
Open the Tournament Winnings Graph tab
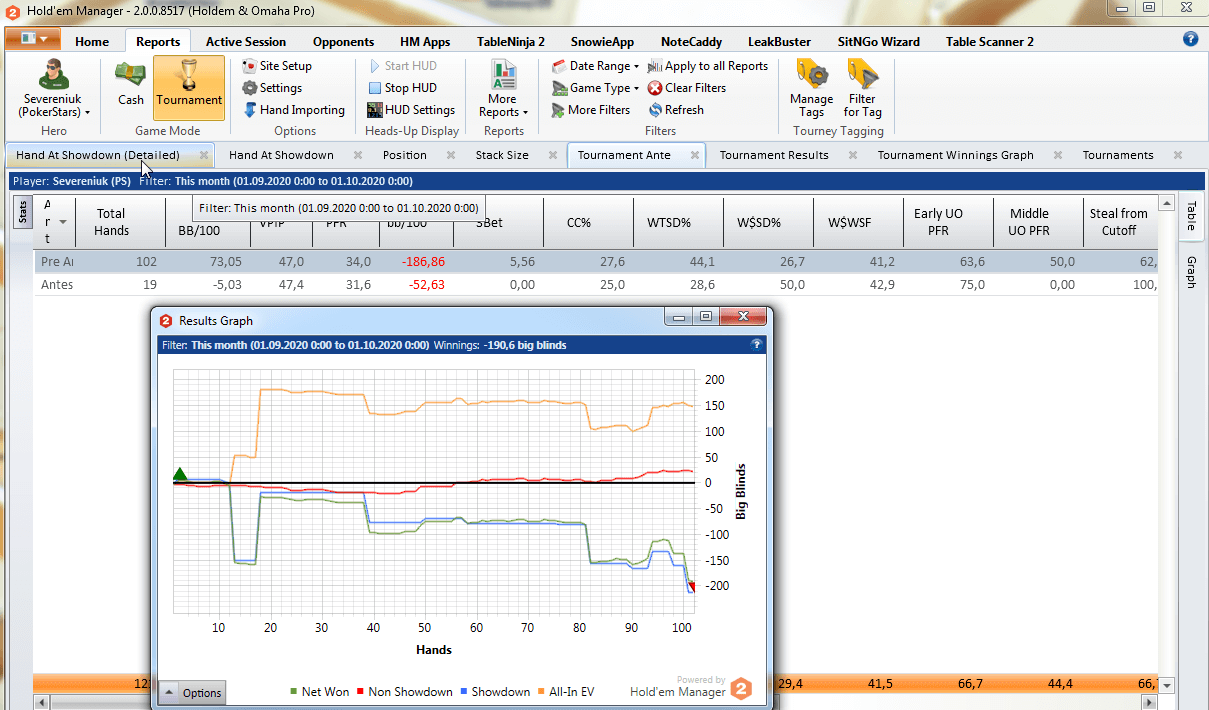point(956,155)
